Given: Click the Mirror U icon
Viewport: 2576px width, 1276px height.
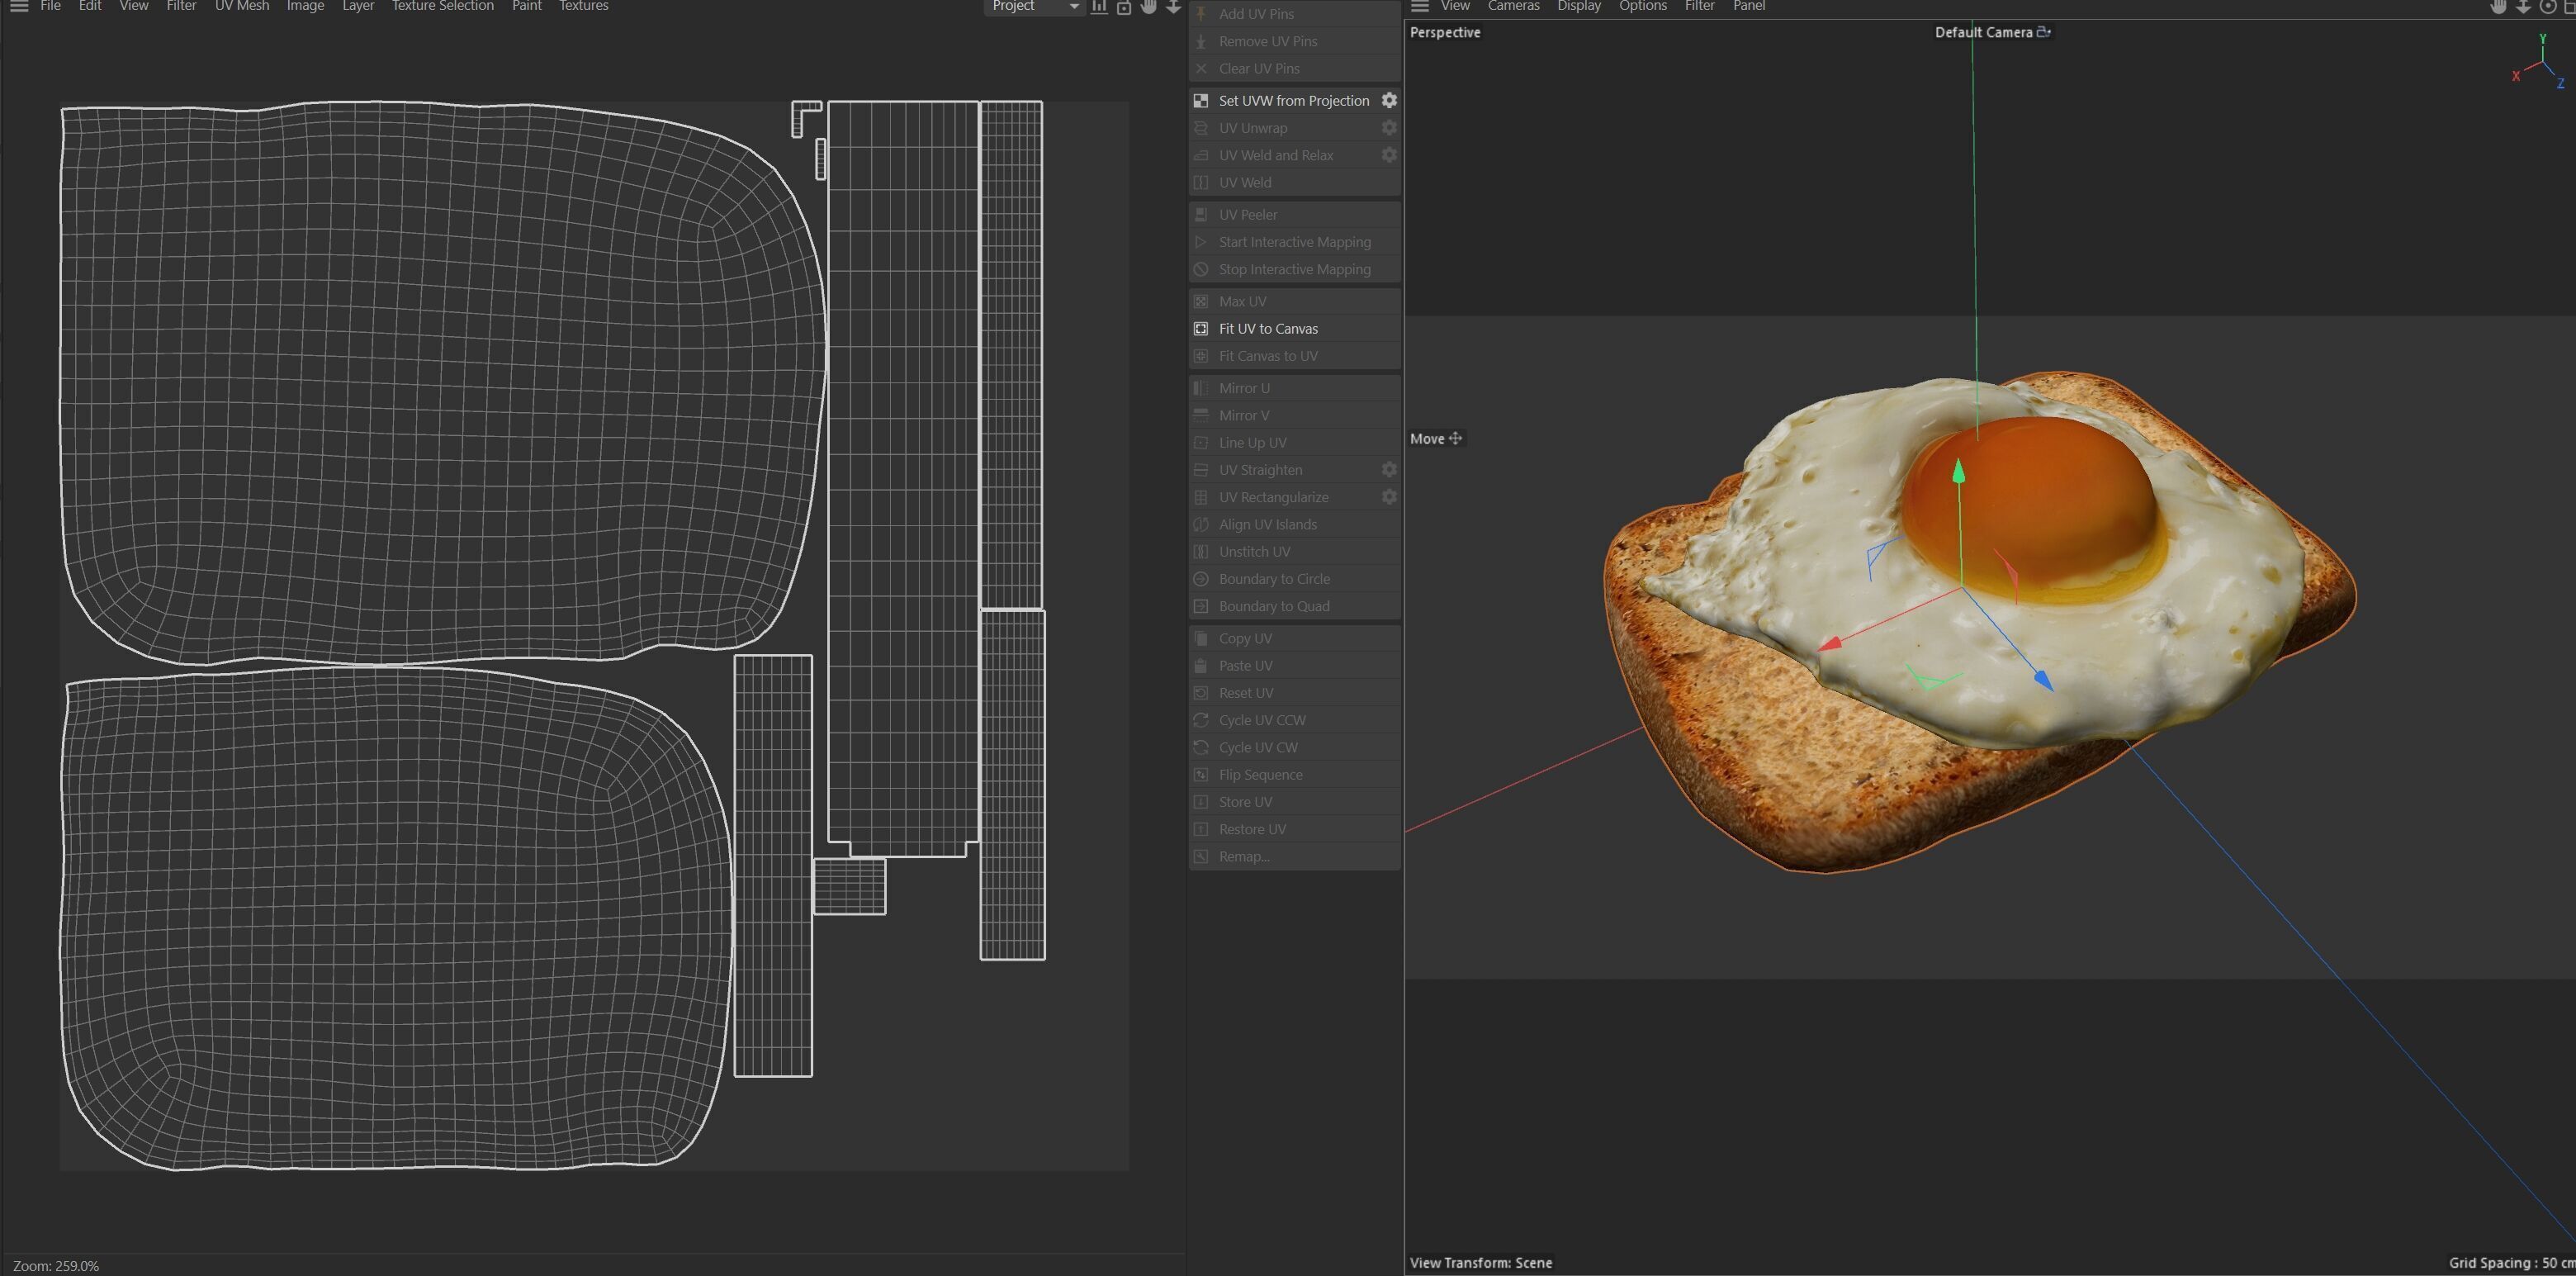Looking at the screenshot, I should click(1201, 388).
